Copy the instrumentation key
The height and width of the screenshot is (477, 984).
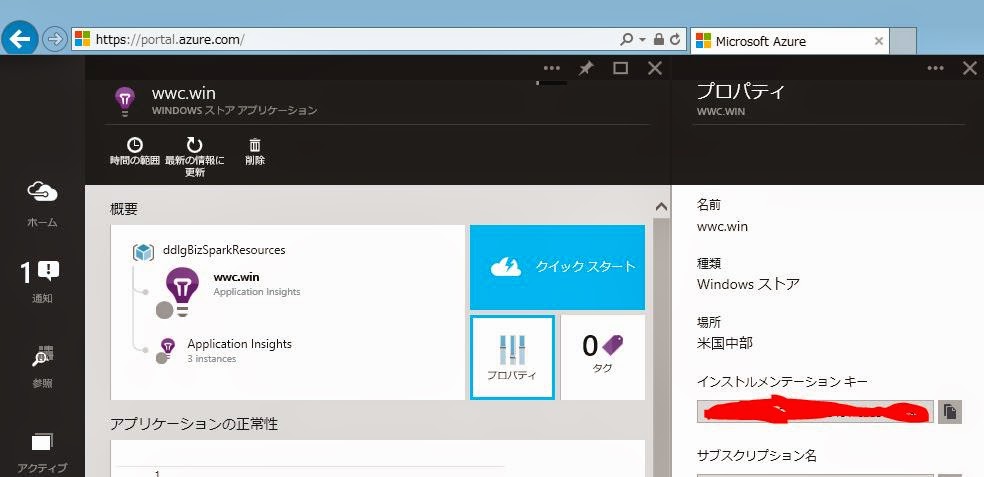[x=950, y=412]
